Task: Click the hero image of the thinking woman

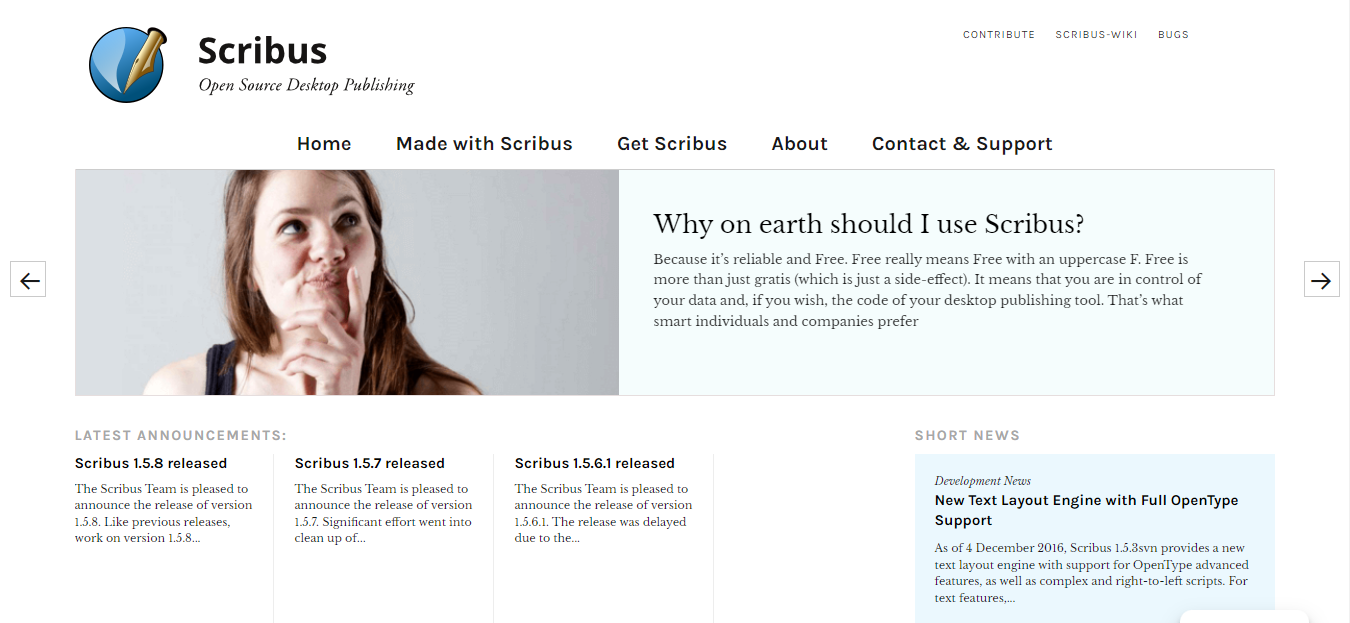Action: coord(347,281)
